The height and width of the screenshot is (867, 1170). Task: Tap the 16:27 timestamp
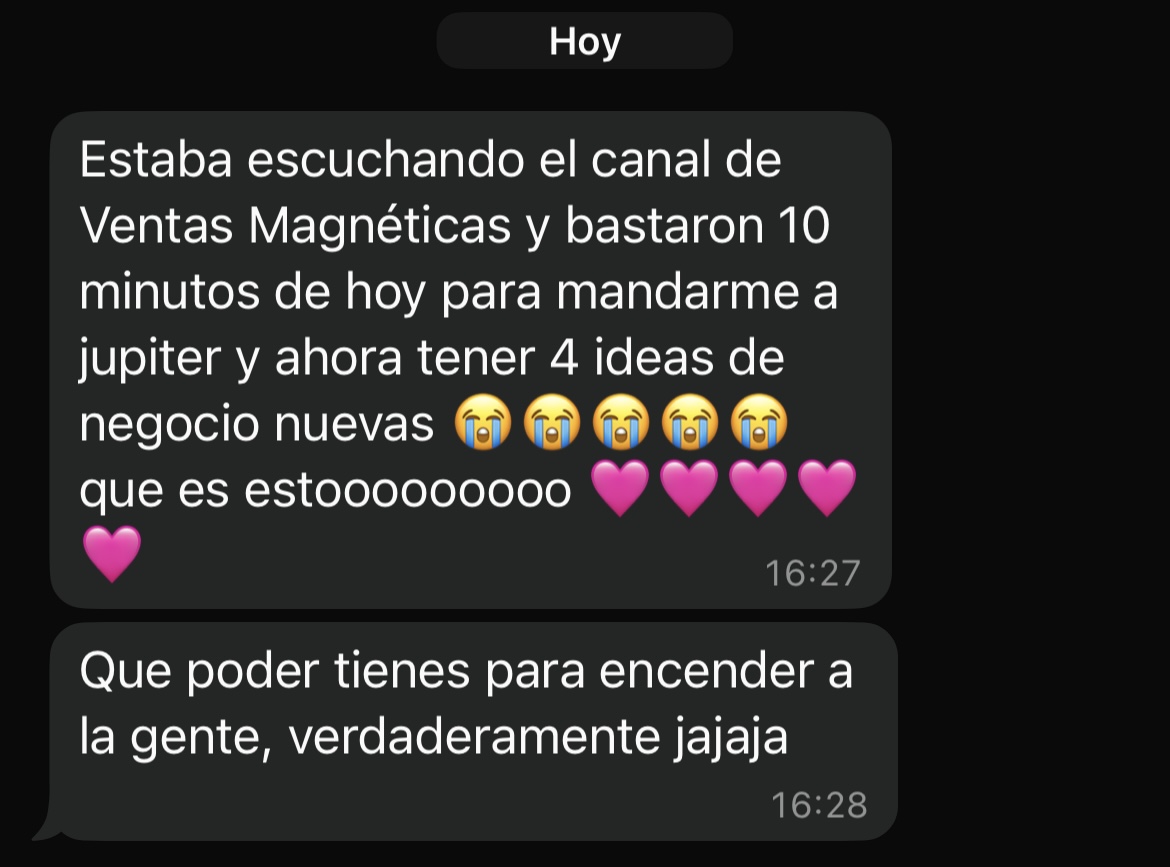click(x=813, y=574)
